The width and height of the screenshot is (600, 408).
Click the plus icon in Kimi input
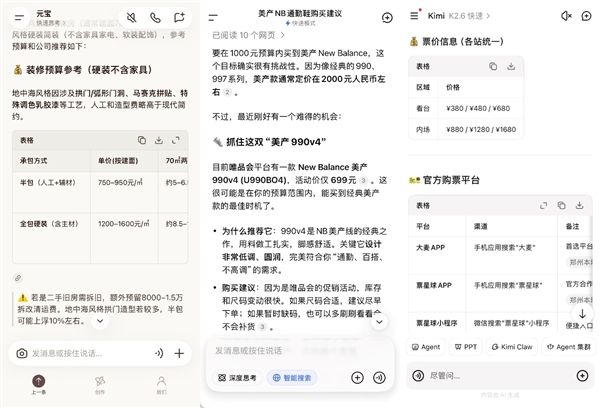coord(582,376)
